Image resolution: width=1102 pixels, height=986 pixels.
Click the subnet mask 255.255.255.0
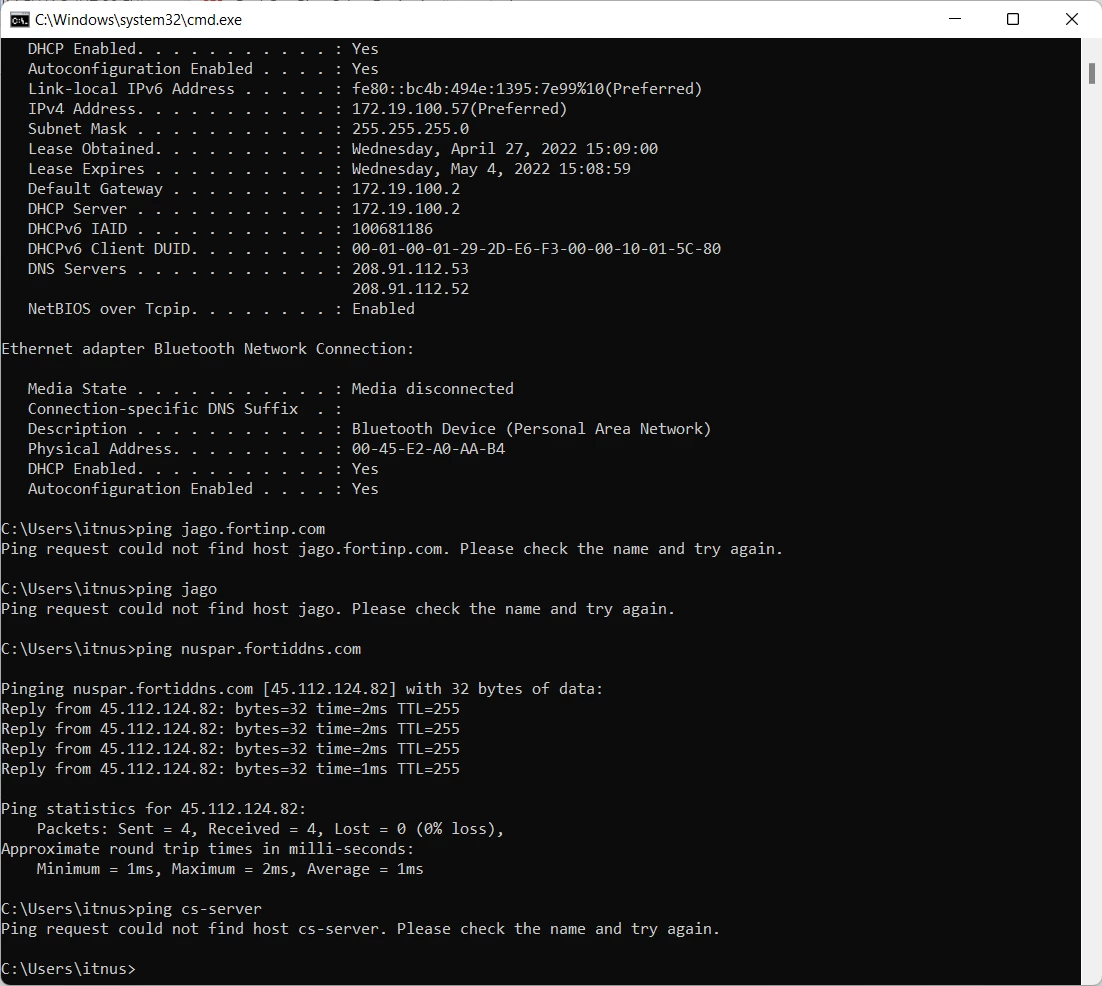(410, 129)
